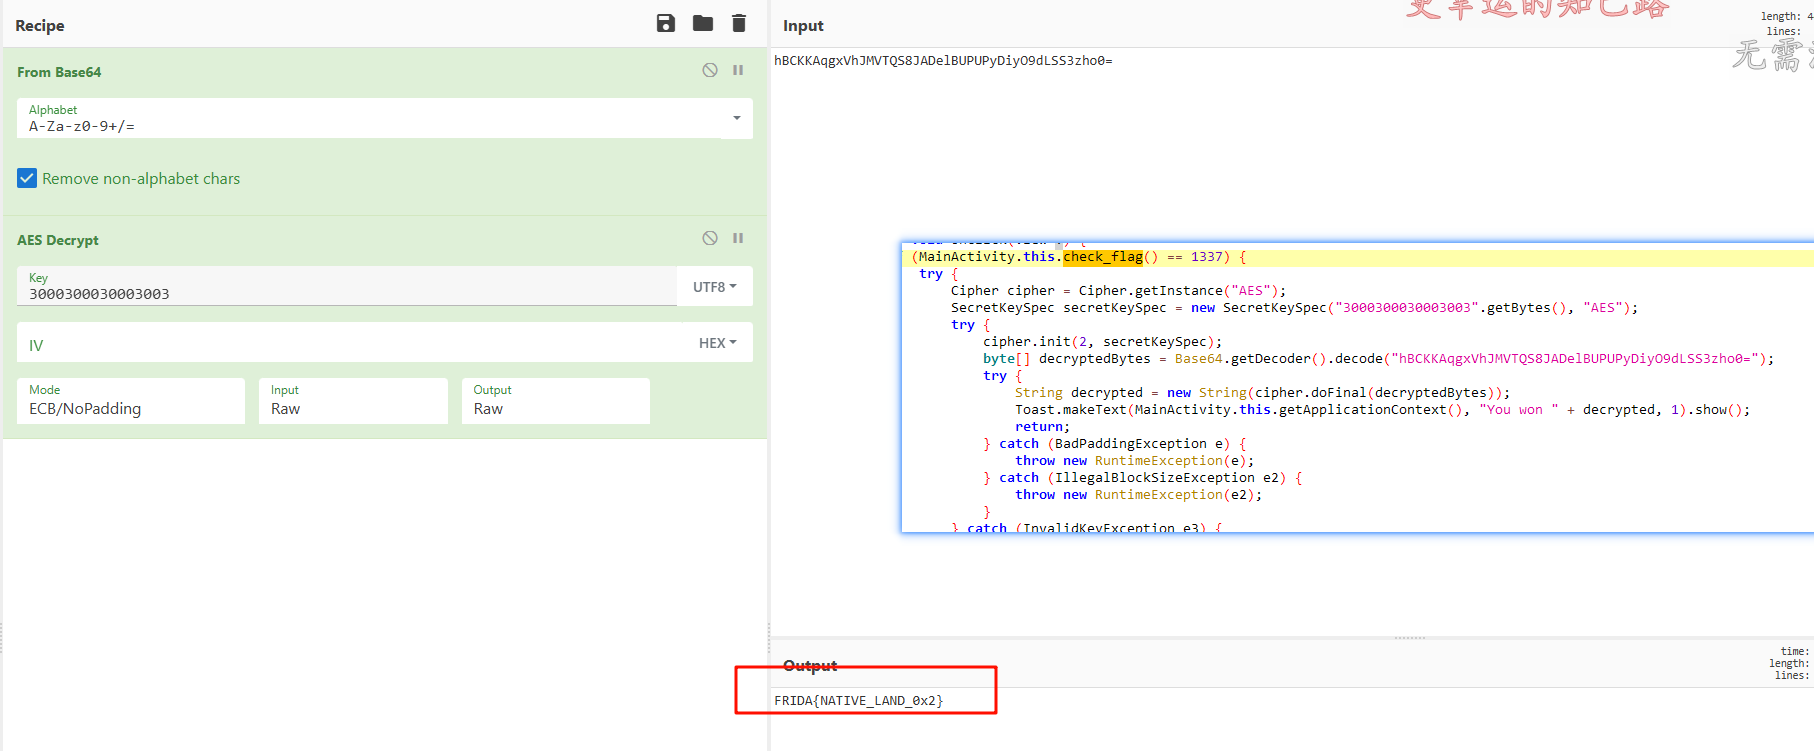Click the Base64 string in Input pane
Screen dimensions: 1814x751
coord(942,61)
